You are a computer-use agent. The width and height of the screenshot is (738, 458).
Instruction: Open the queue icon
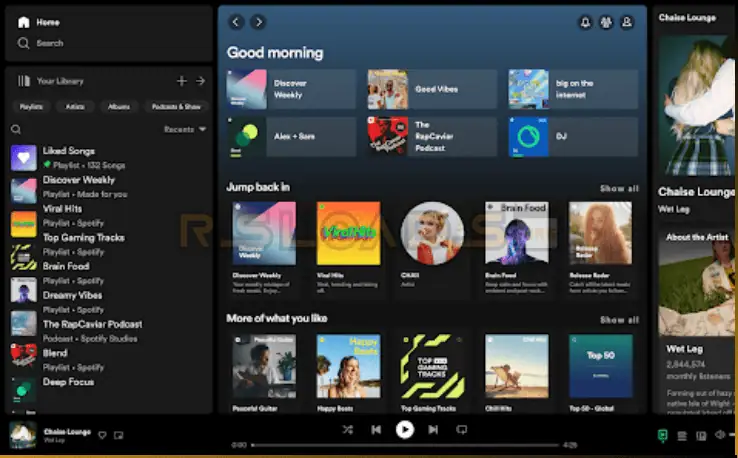[682, 436]
